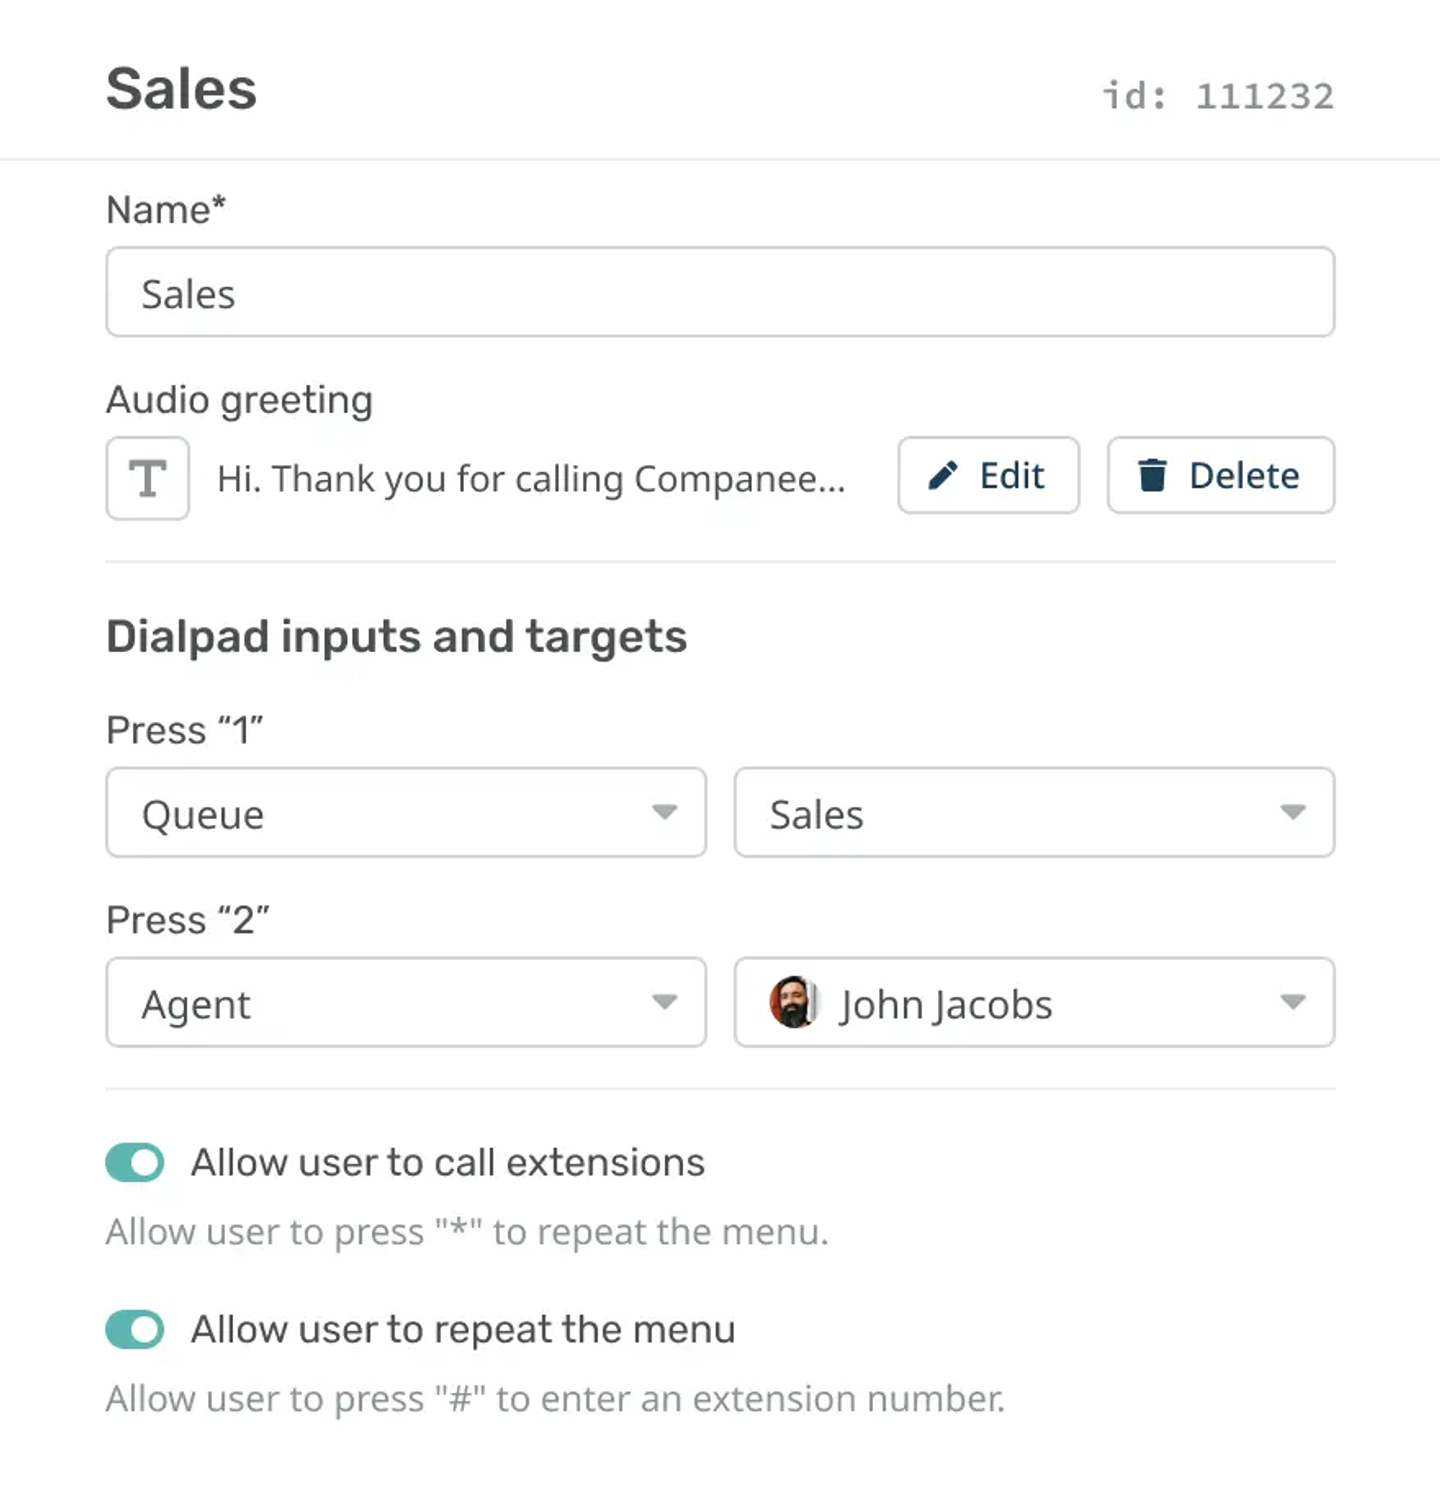Click the Audio greeting label
1440x1486 pixels.
(x=239, y=400)
